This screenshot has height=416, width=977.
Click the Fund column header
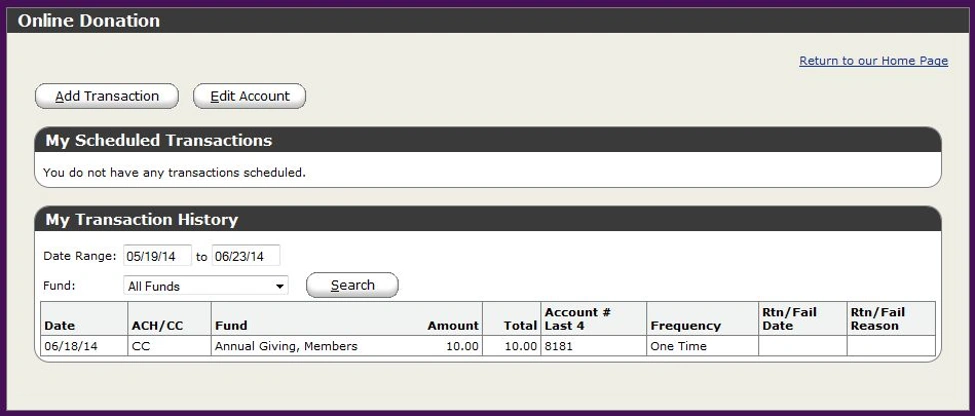[x=231, y=325]
